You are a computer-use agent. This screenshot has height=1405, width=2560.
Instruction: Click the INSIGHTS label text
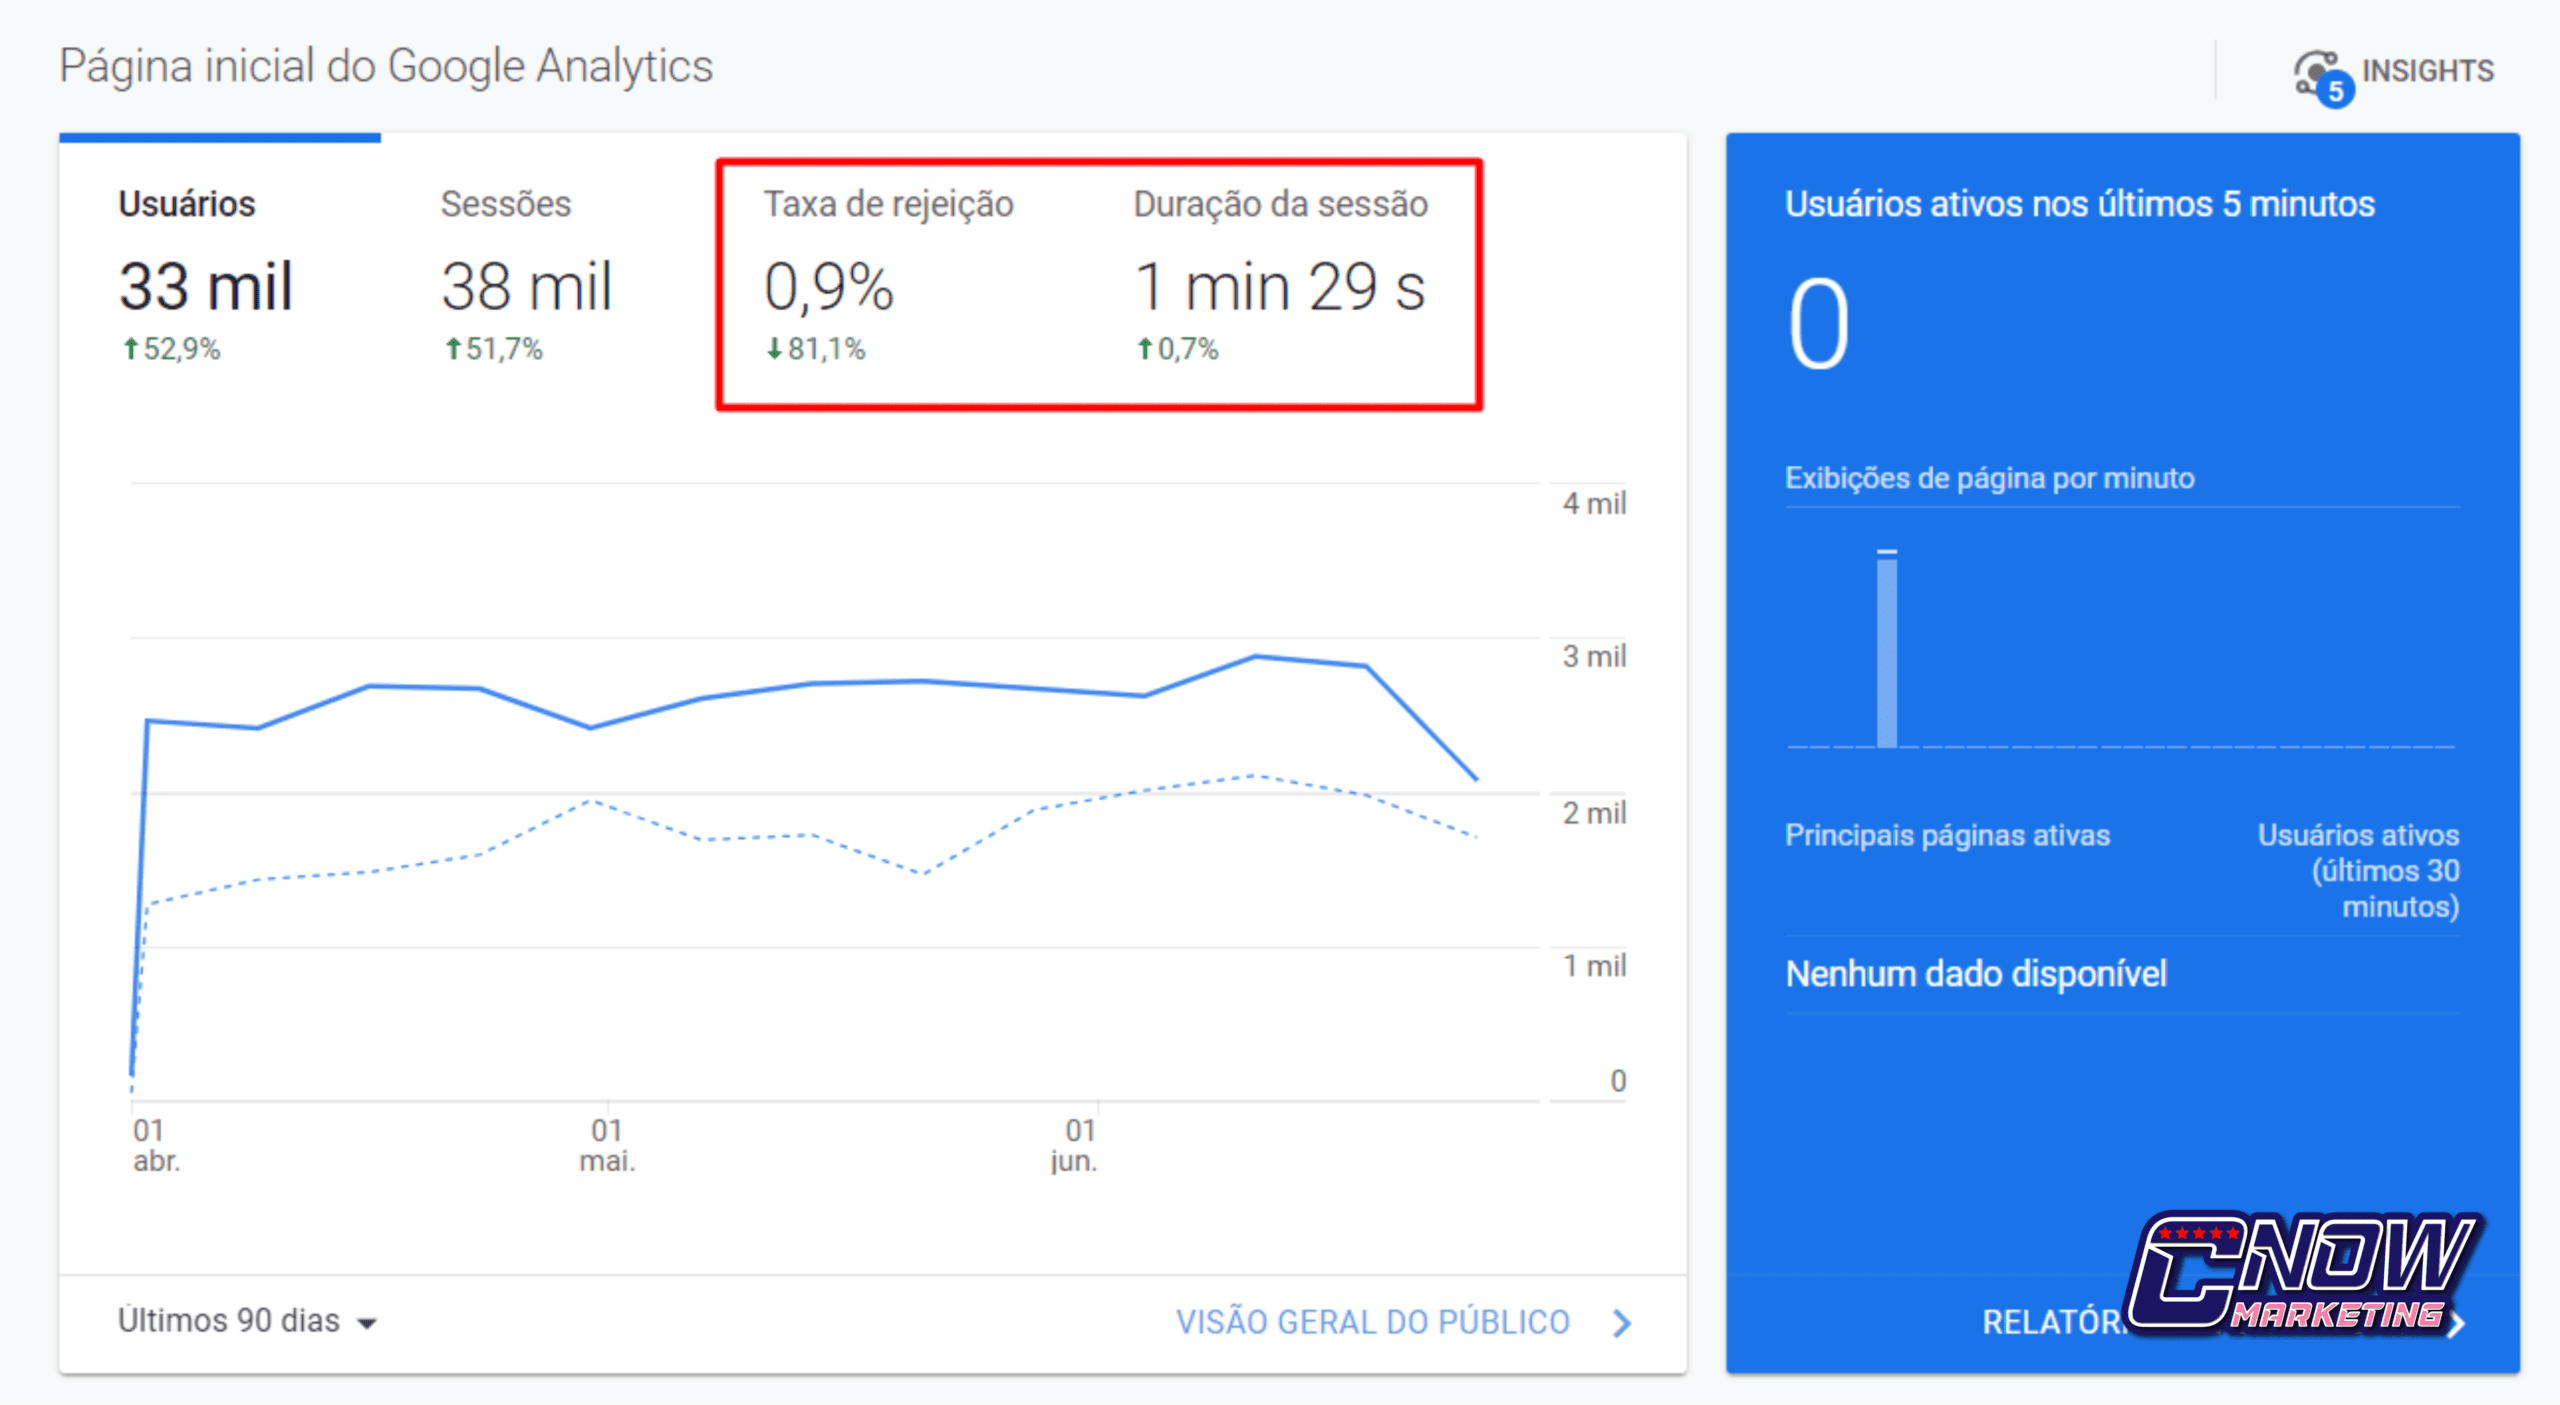[x=2428, y=71]
